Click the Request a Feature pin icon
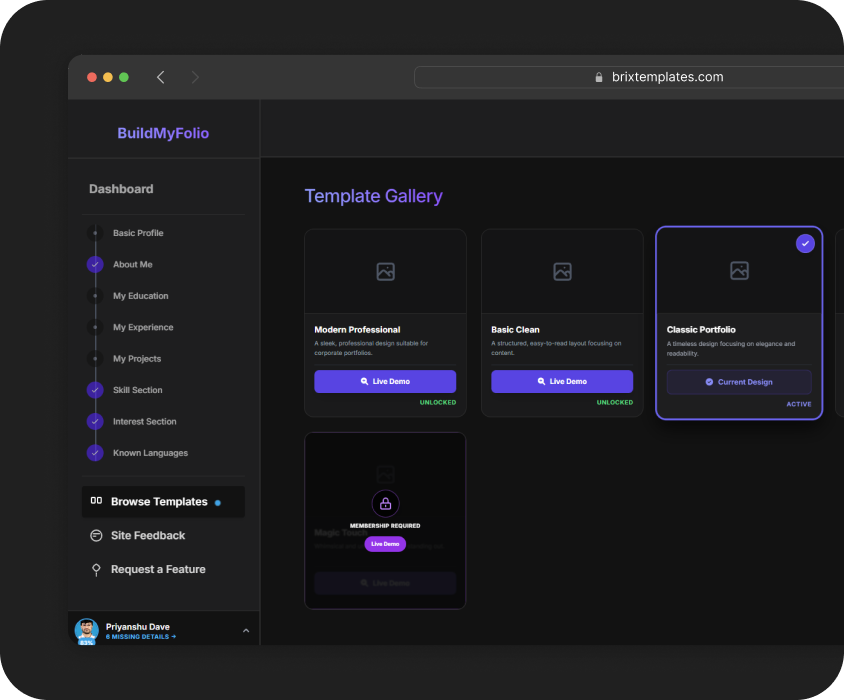Screen dimensions: 844x700 click(96, 569)
